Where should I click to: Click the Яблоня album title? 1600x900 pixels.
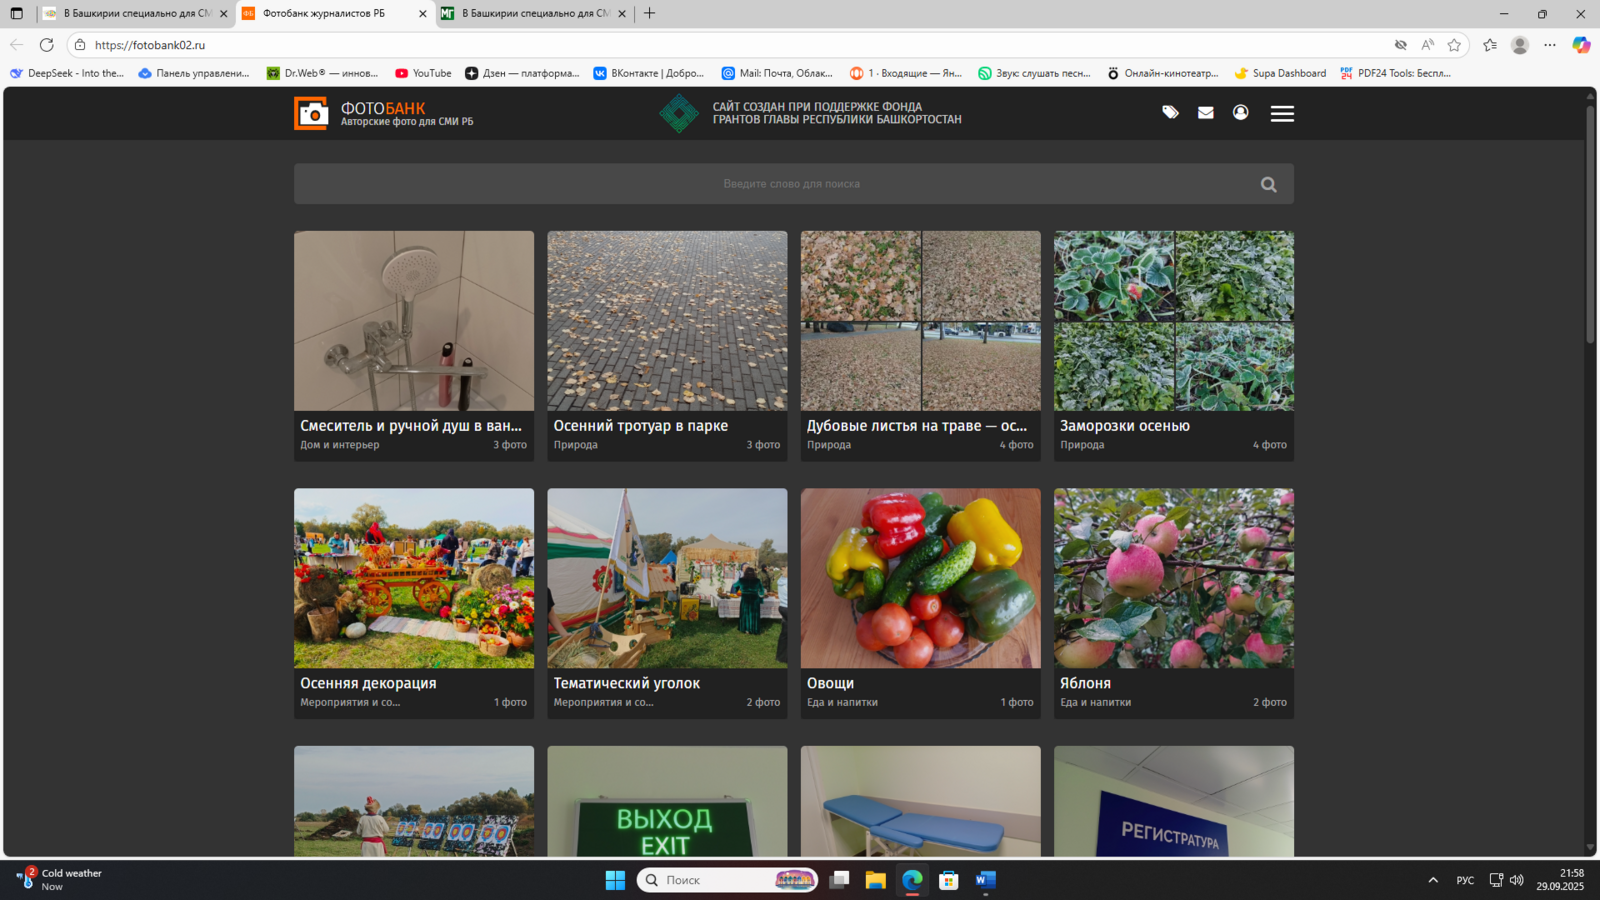click(x=1085, y=683)
